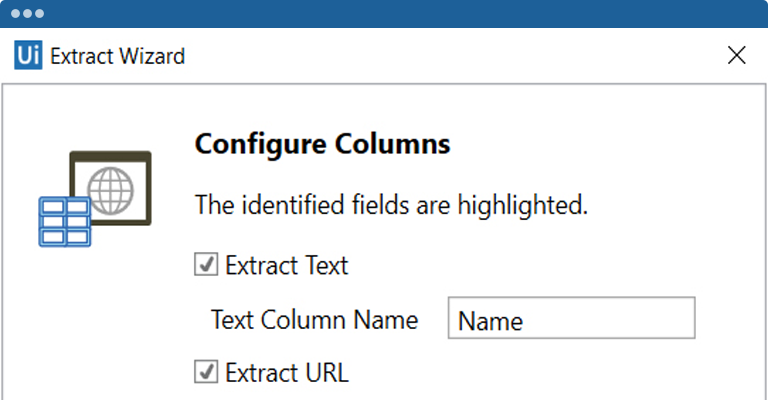Click the empty panel area beside the wizard illustration
Screen dimensions: 768x400
point(100,320)
